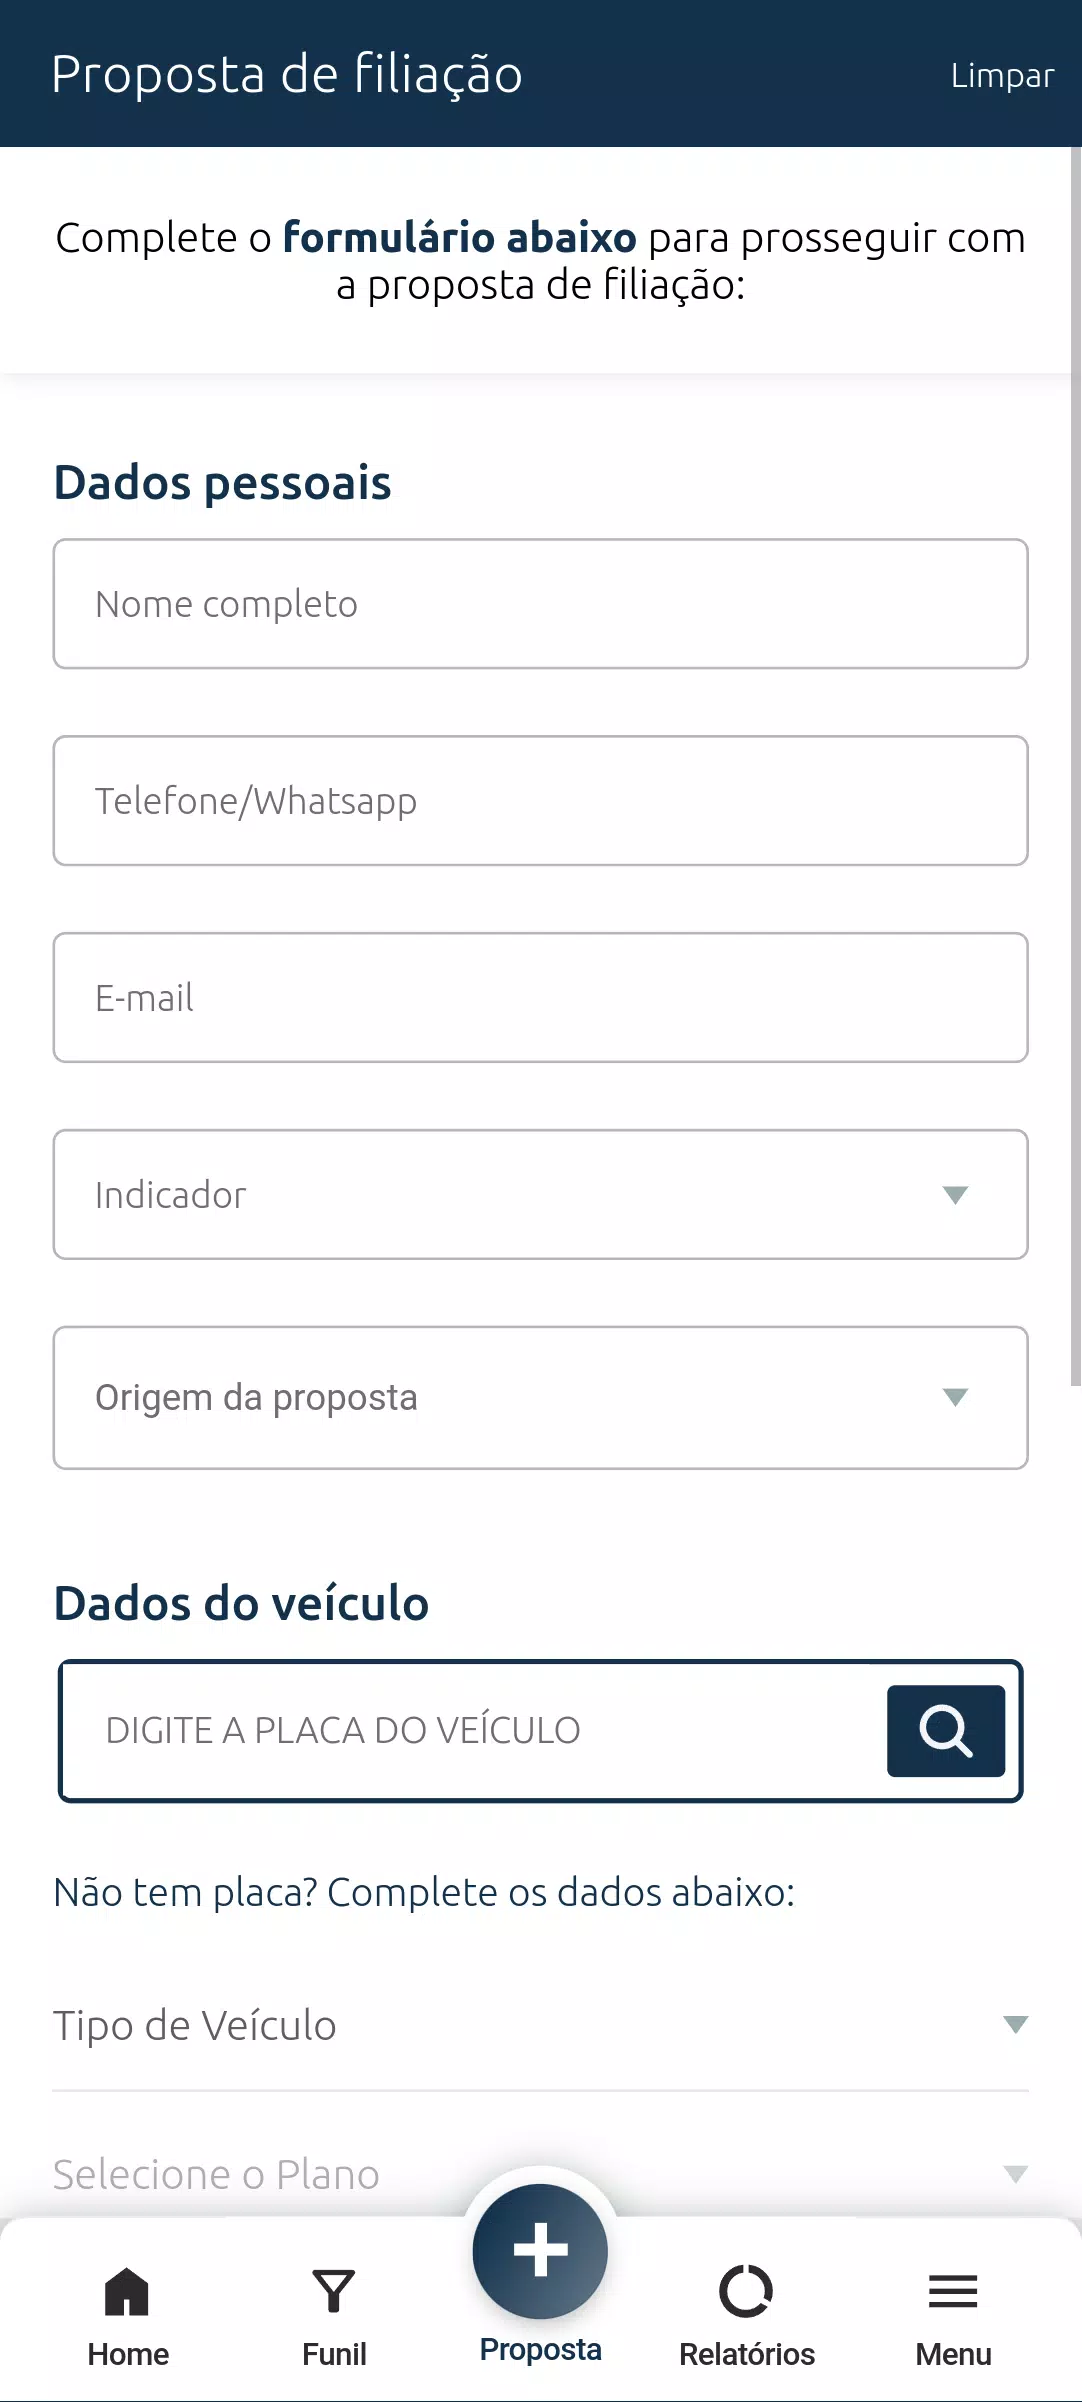
Task: Tap the Telefone/Whatsapp input field
Action: [540, 801]
